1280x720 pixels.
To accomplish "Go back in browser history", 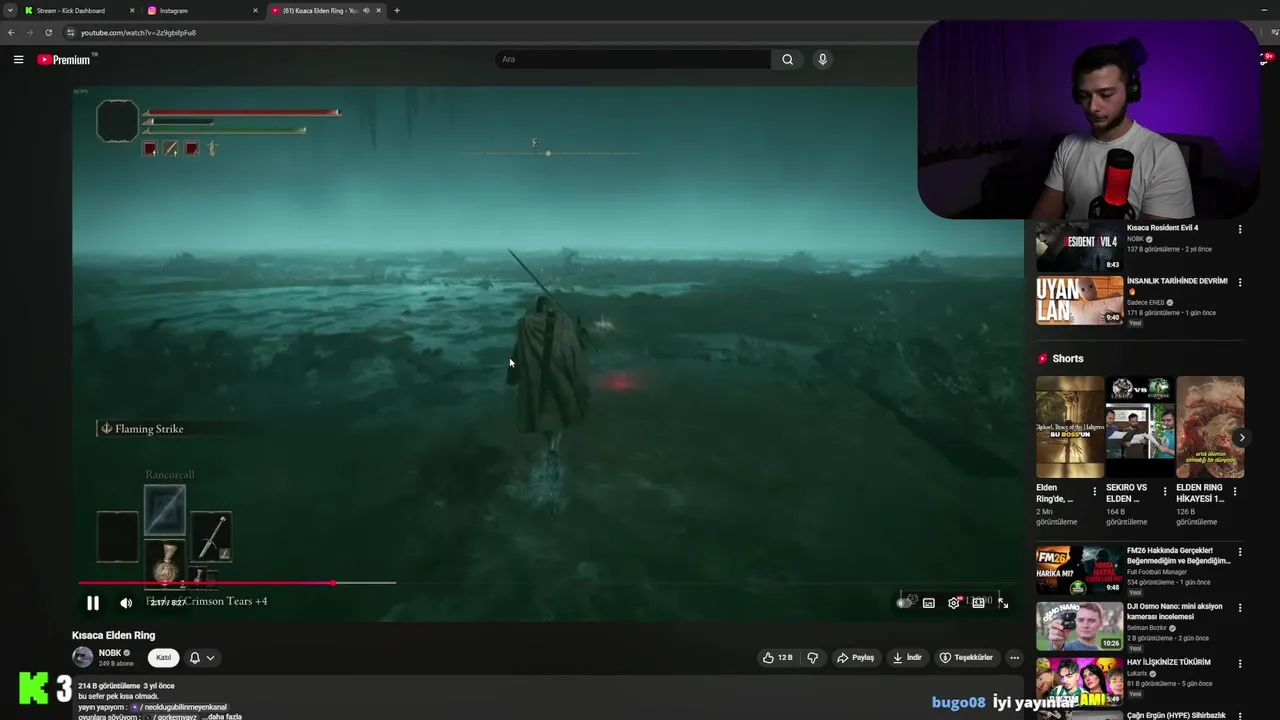I will pos(11,33).
